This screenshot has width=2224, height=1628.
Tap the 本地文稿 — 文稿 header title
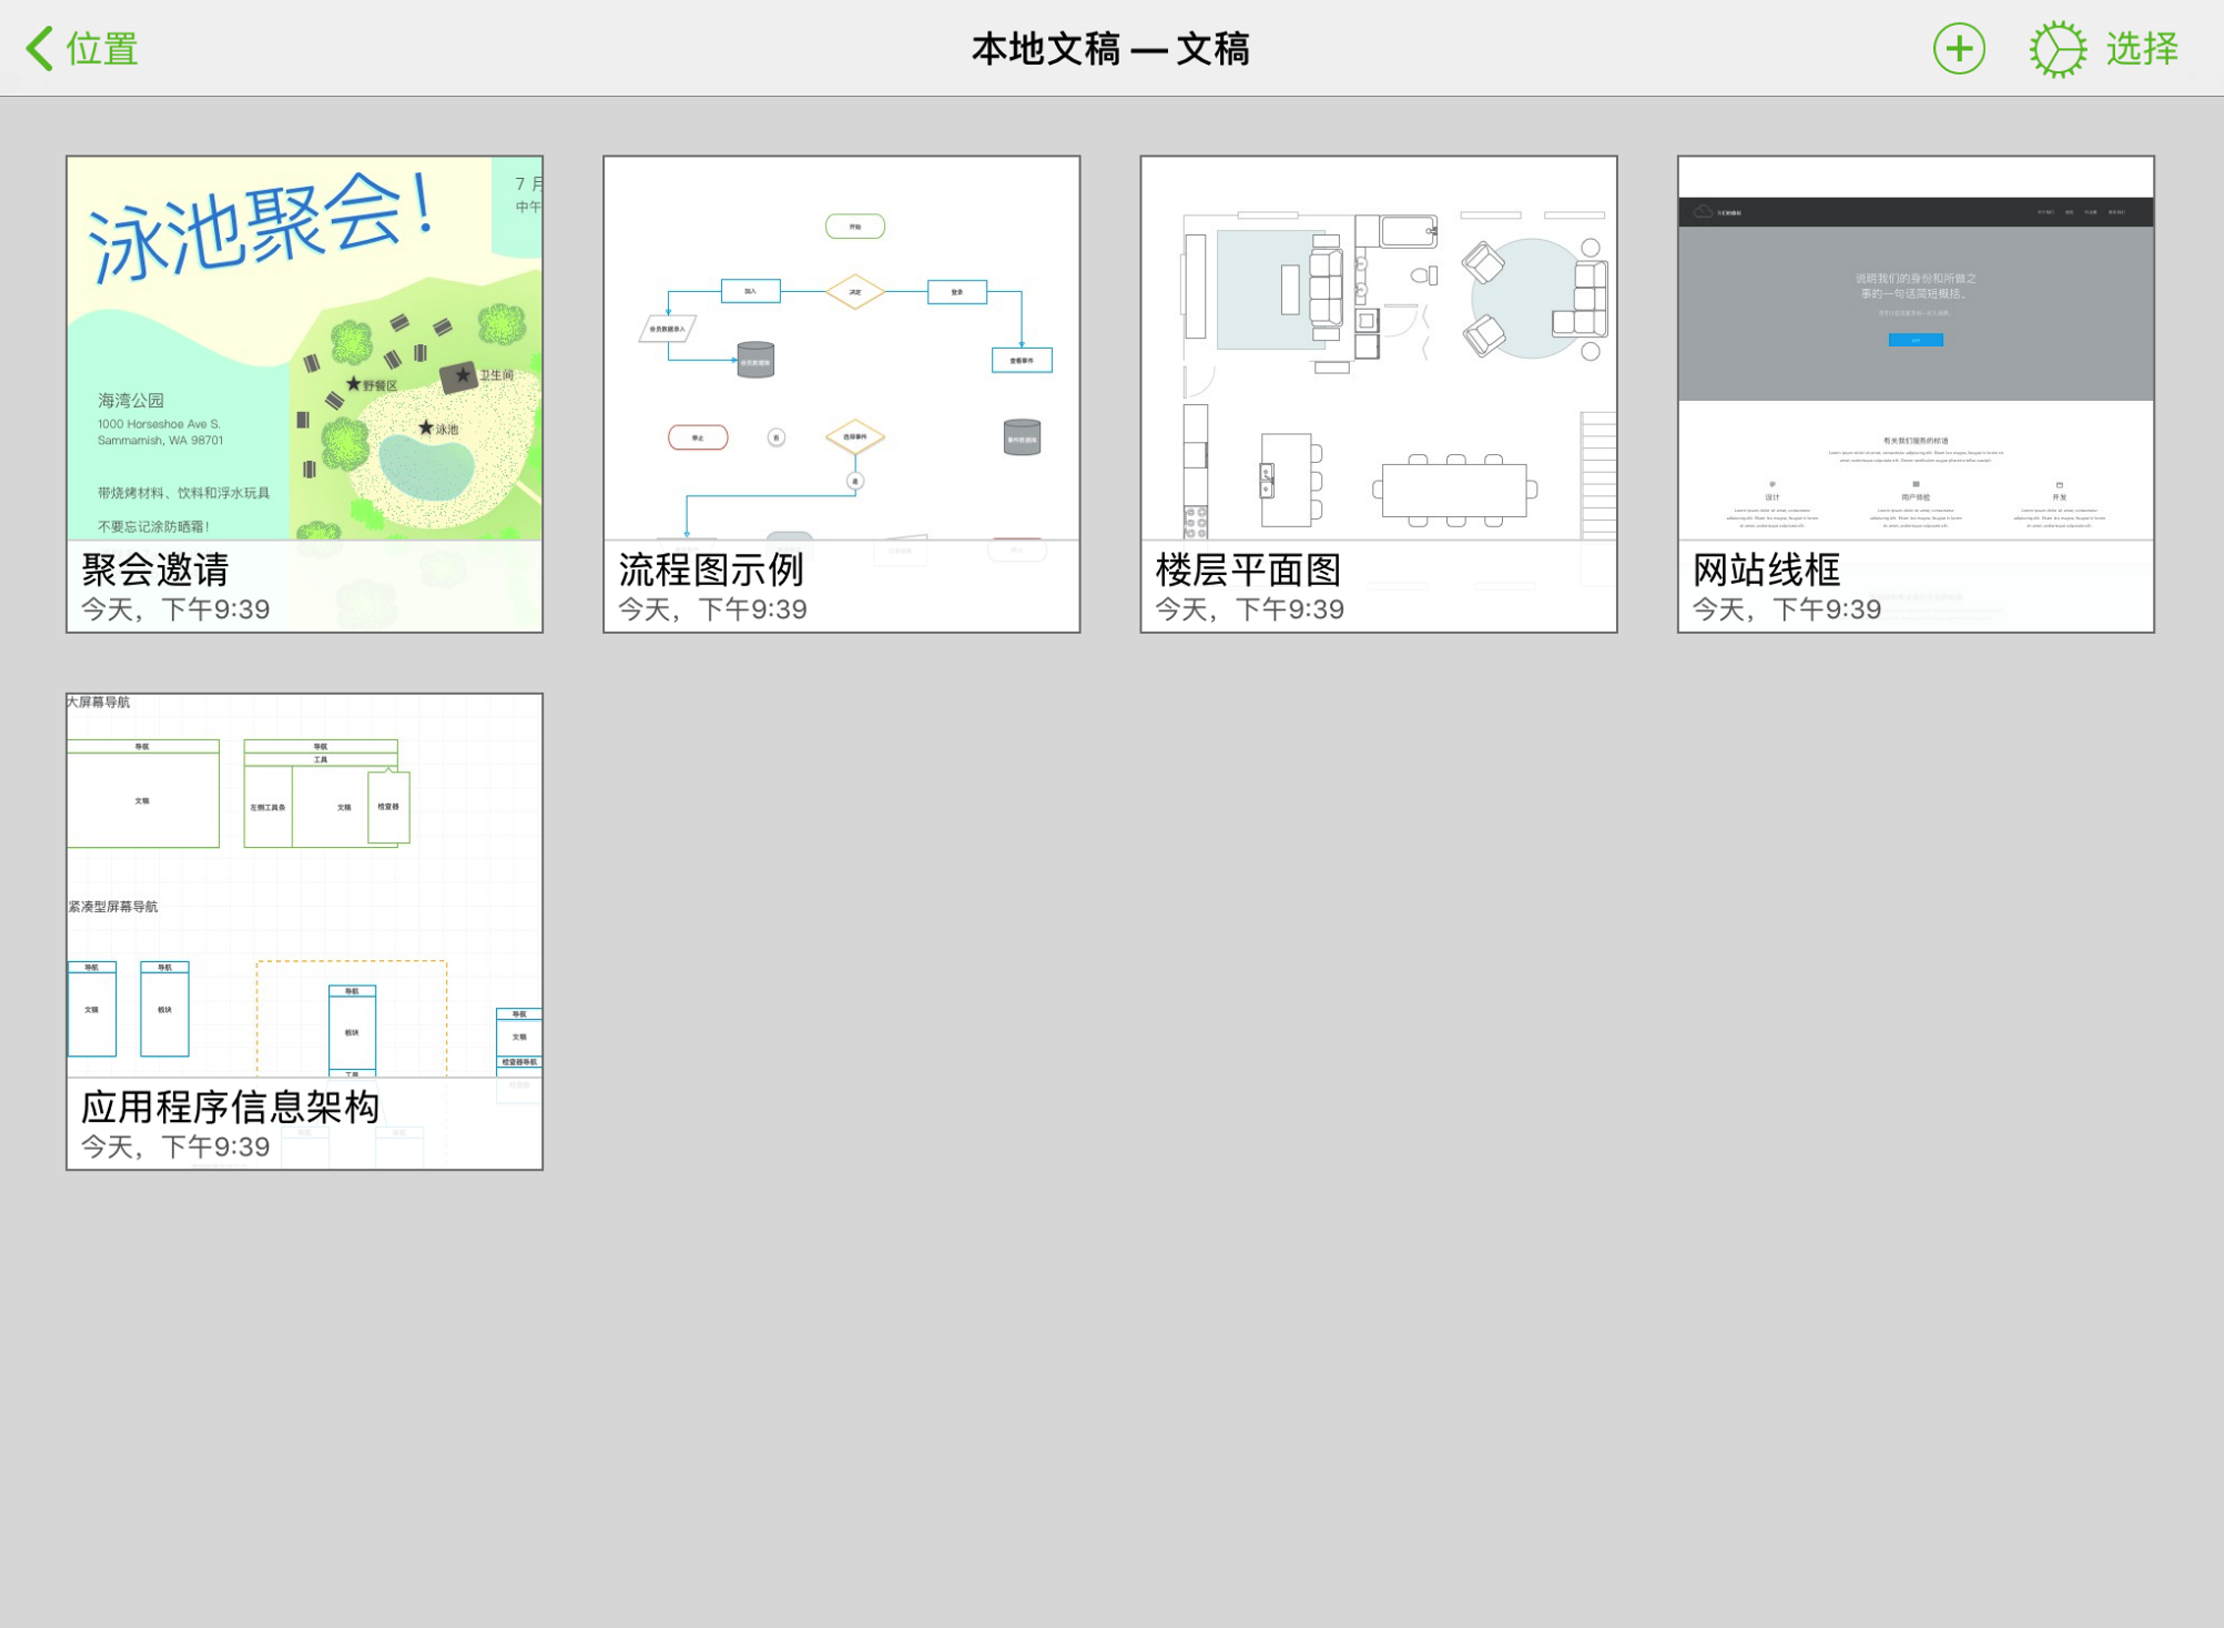click(x=1111, y=48)
